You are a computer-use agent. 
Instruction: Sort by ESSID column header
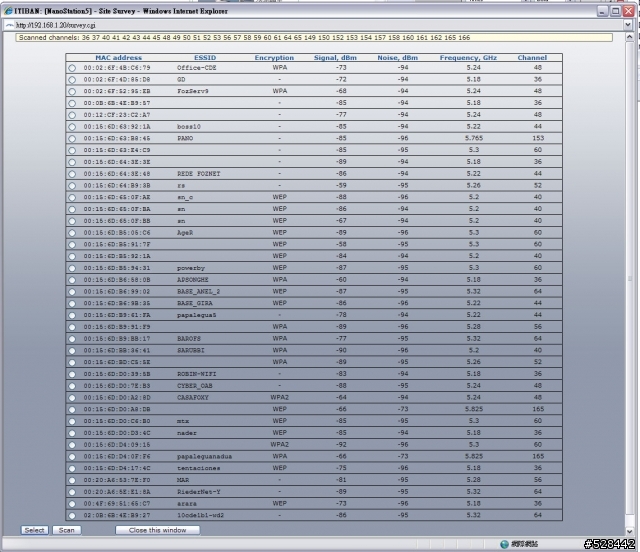pos(205,58)
